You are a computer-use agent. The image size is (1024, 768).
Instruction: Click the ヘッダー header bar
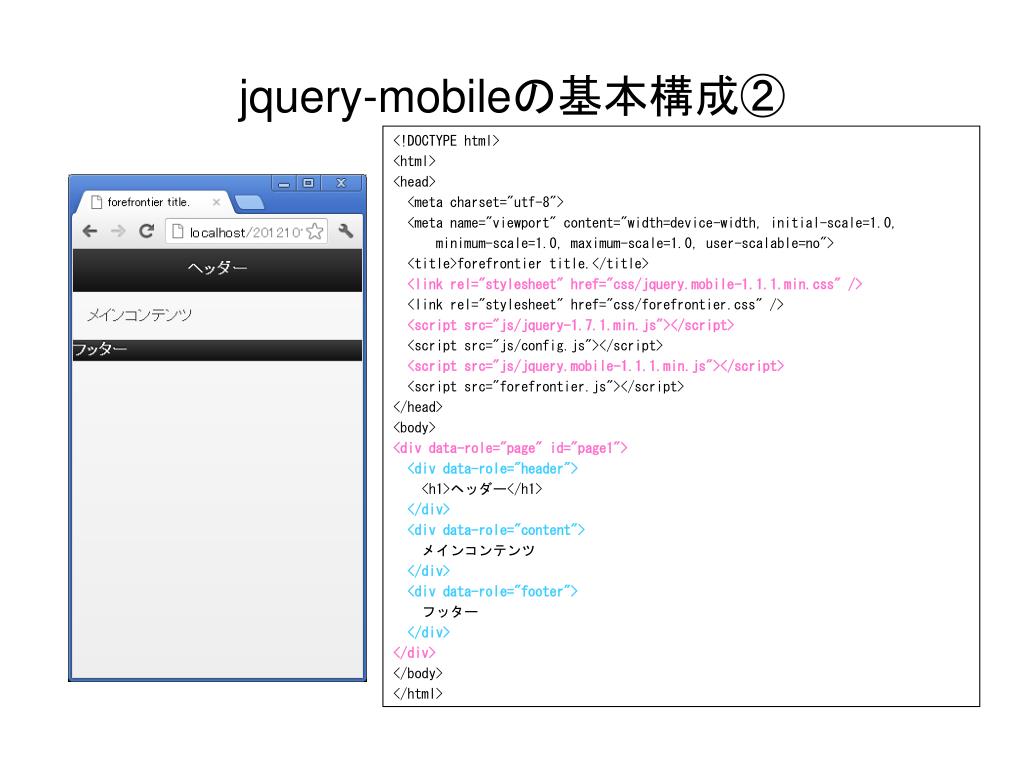pos(217,270)
